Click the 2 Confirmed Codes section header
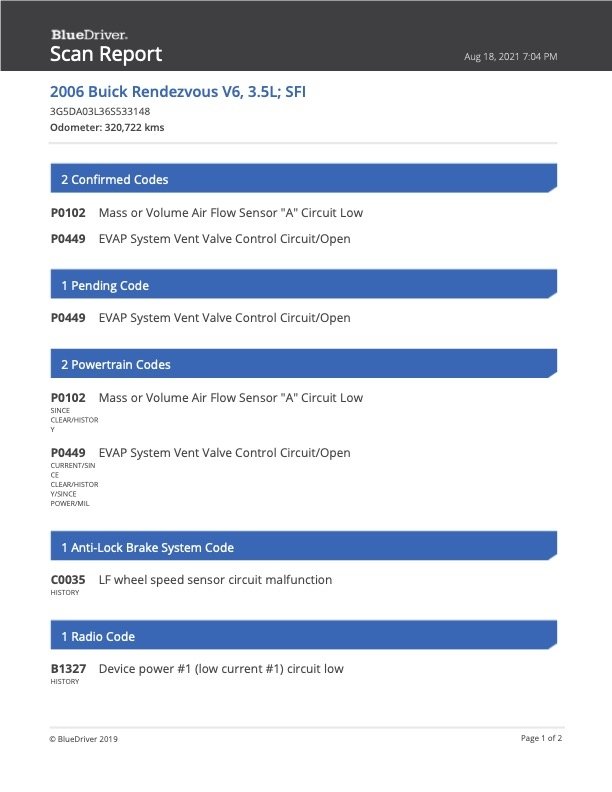Image resolution: width=612 pixels, height=792 pixels. tap(114, 180)
